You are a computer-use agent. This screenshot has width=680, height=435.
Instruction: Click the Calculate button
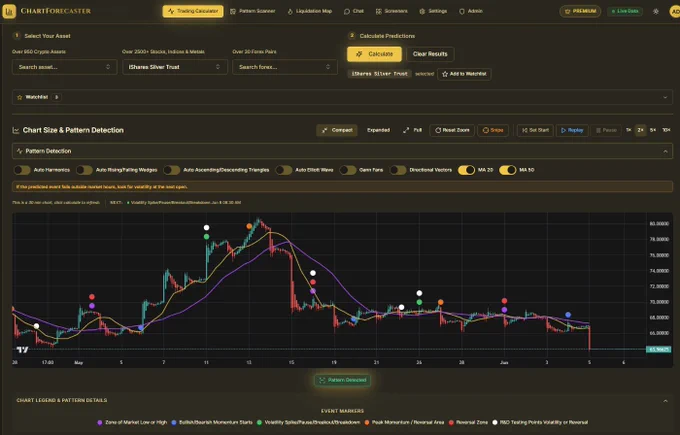374,54
